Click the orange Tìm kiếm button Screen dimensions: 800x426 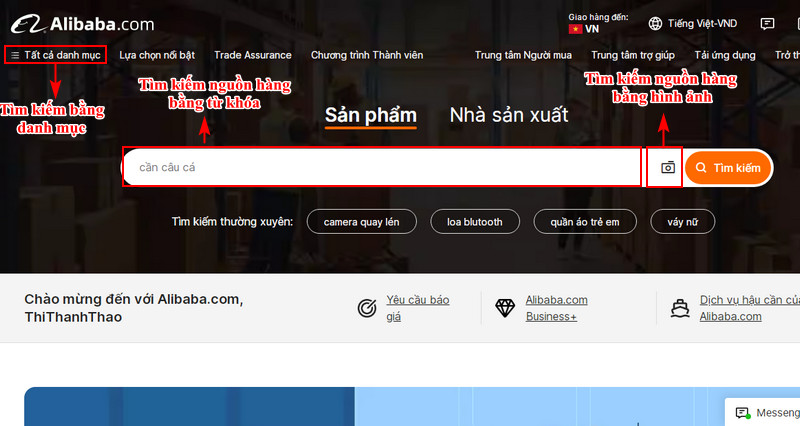[728, 167]
